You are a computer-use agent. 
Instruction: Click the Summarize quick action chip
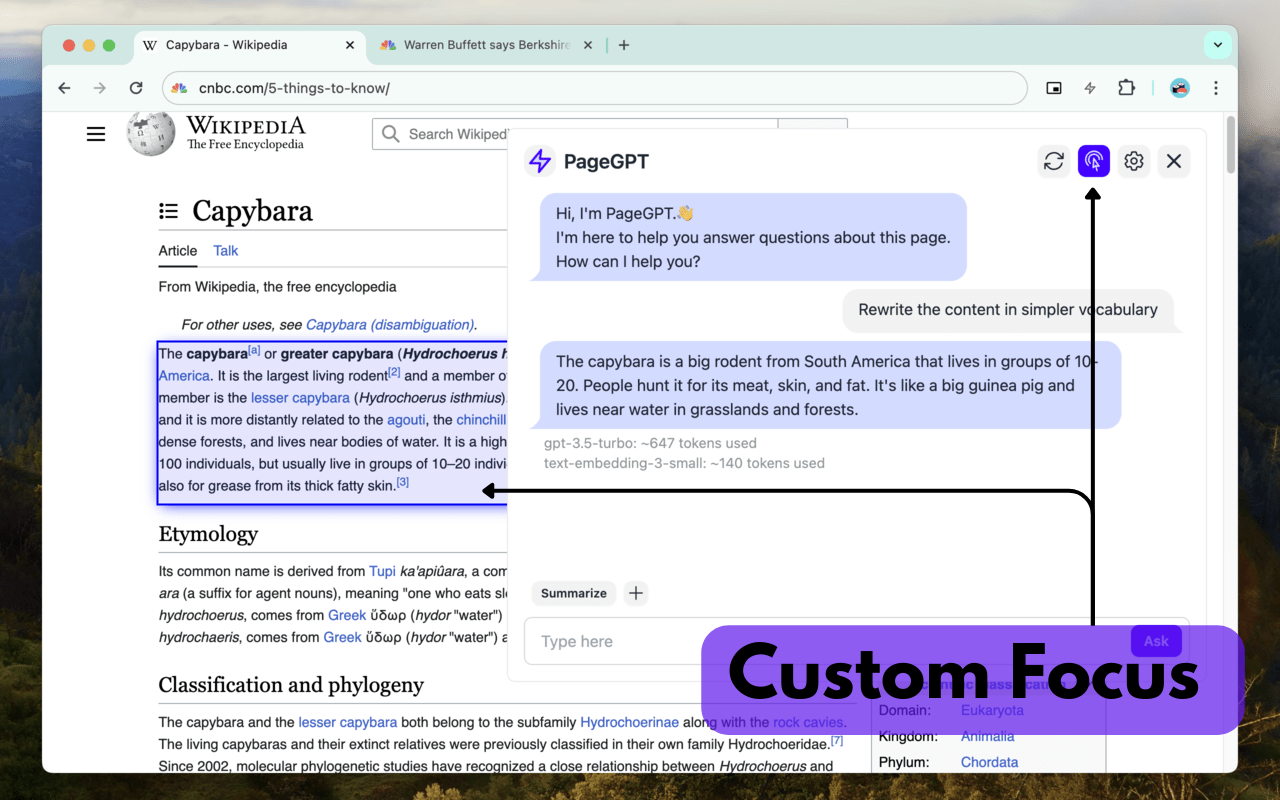pos(573,593)
